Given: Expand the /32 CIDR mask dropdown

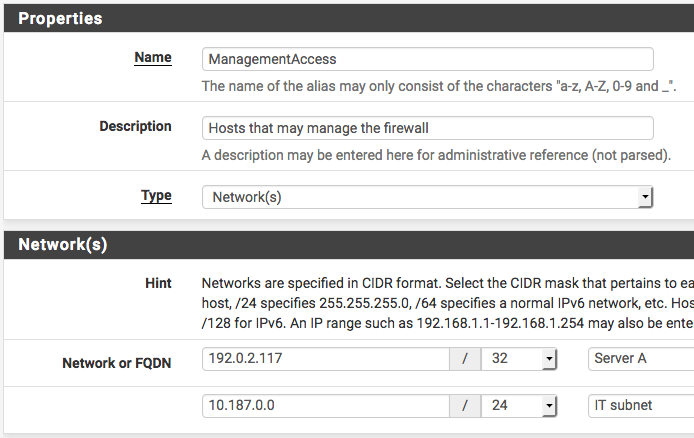Looking at the screenshot, I should click(x=519, y=359).
